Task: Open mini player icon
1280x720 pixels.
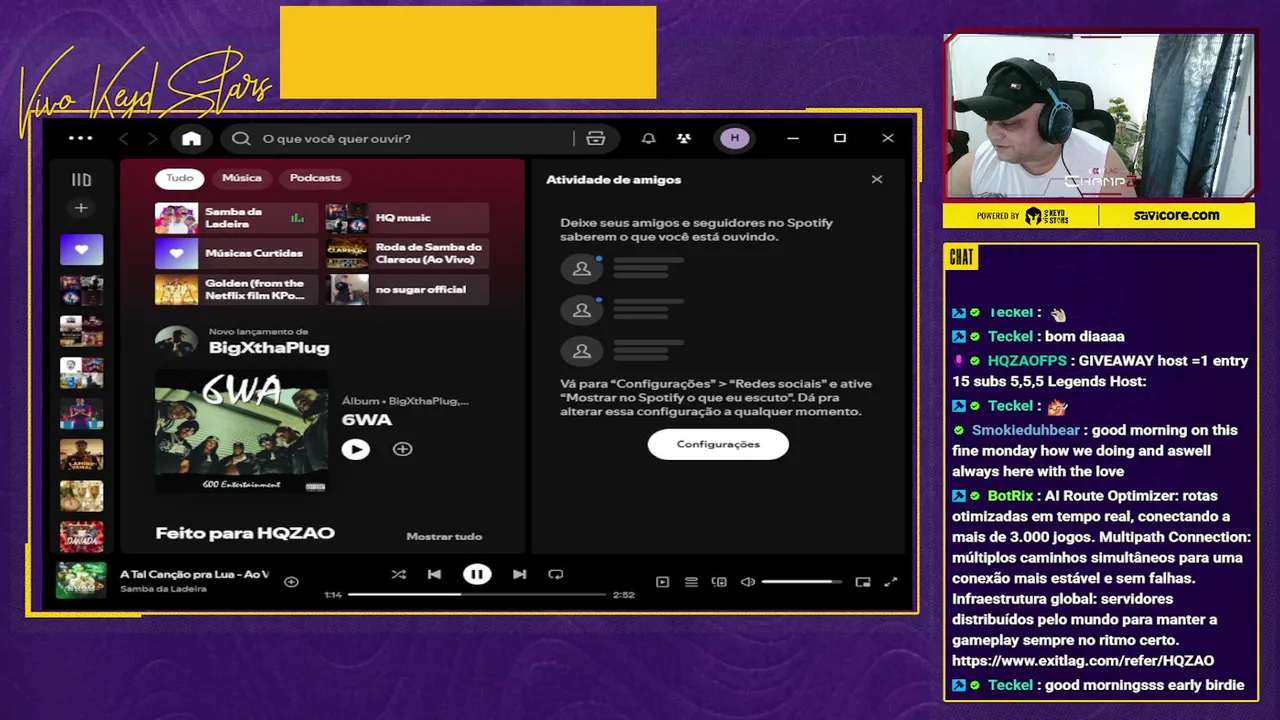Action: click(863, 582)
